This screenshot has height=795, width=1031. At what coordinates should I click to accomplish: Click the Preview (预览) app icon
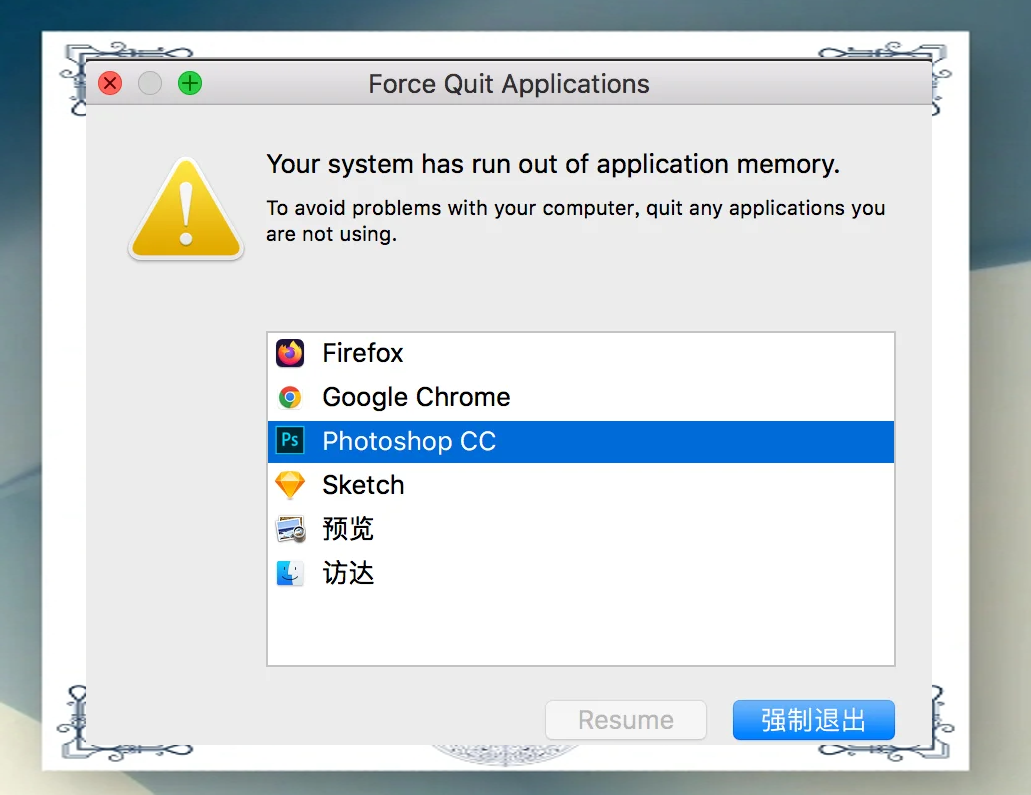coord(290,529)
